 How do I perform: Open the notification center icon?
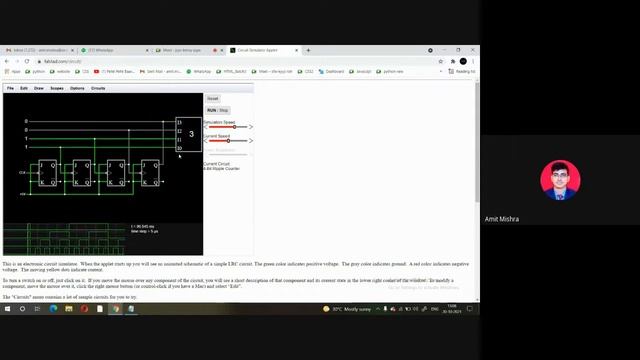point(470,309)
